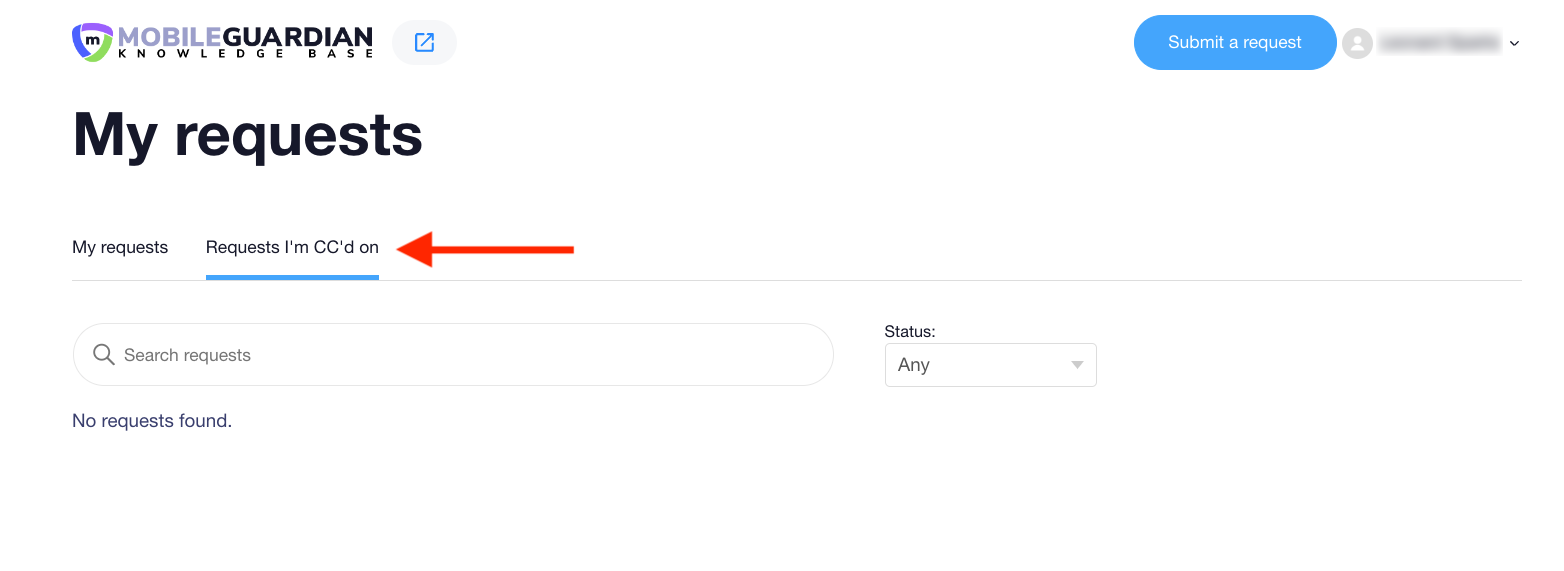Image resolution: width=1564 pixels, height=571 pixels.
Task: Switch to the My requests tab
Action: (x=120, y=247)
